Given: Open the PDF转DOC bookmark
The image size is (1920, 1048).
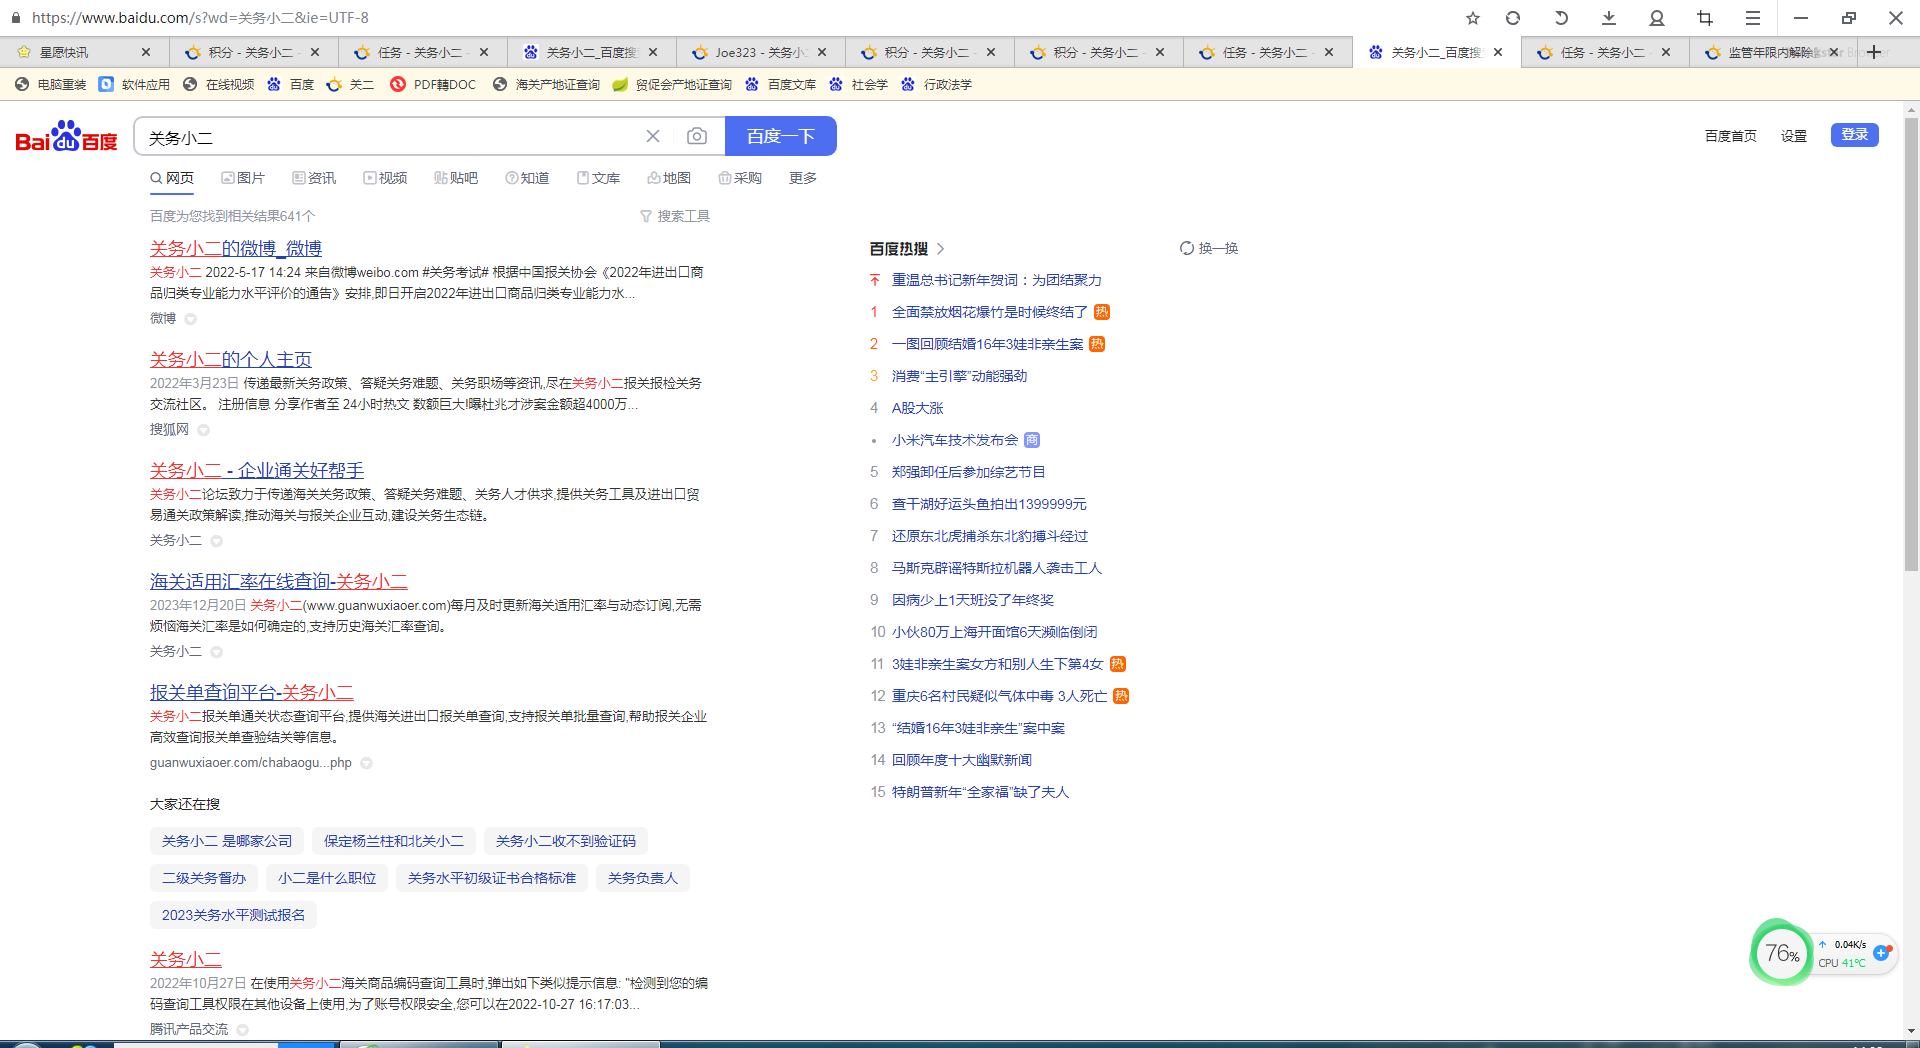Looking at the screenshot, I should [x=434, y=85].
